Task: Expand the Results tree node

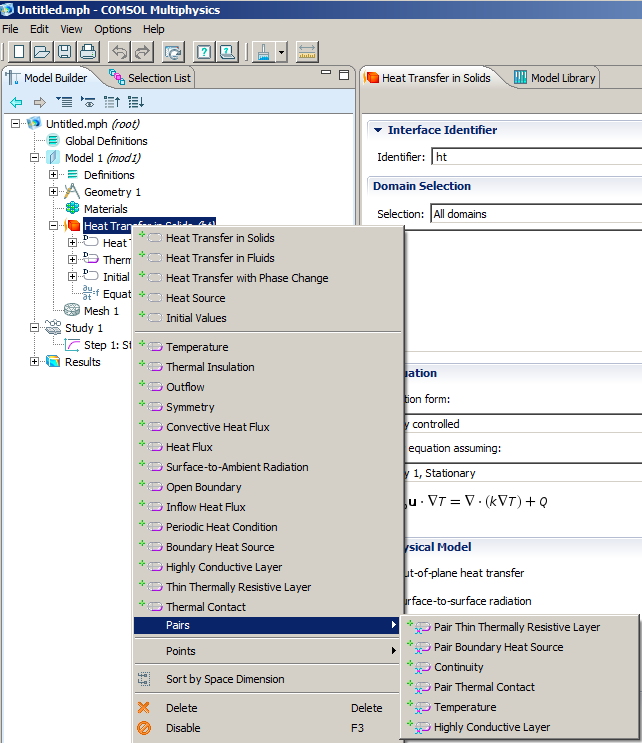Action: [x=36, y=362]
